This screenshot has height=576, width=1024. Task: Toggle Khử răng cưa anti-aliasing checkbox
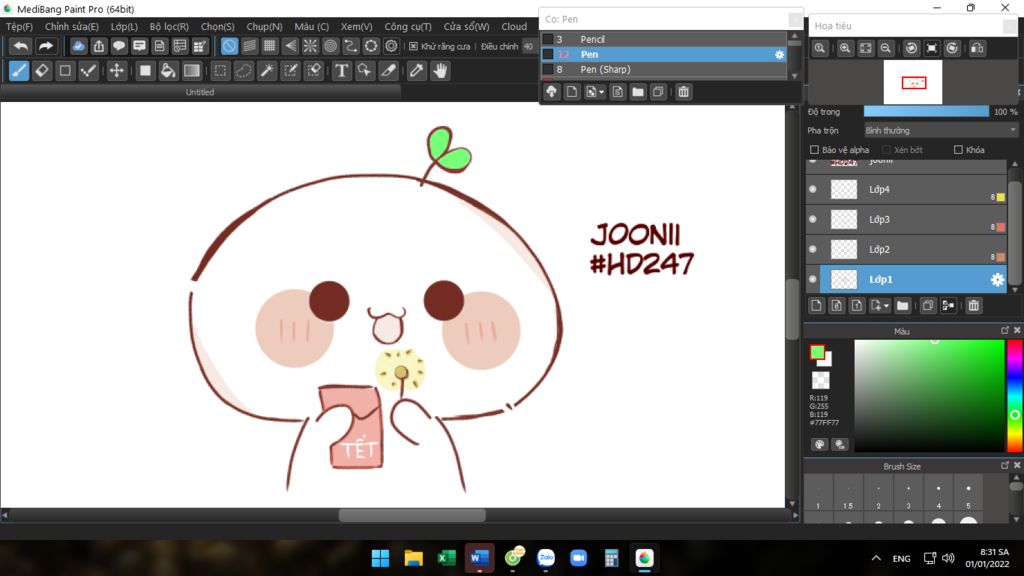click(x=413, y=46)
